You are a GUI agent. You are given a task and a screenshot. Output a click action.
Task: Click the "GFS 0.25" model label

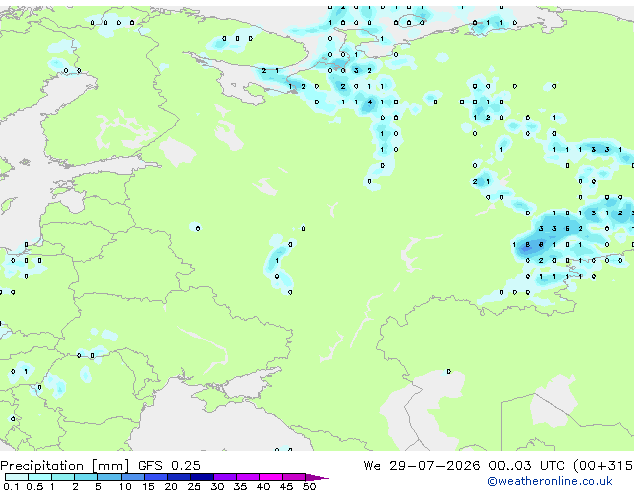coord(169,466)
